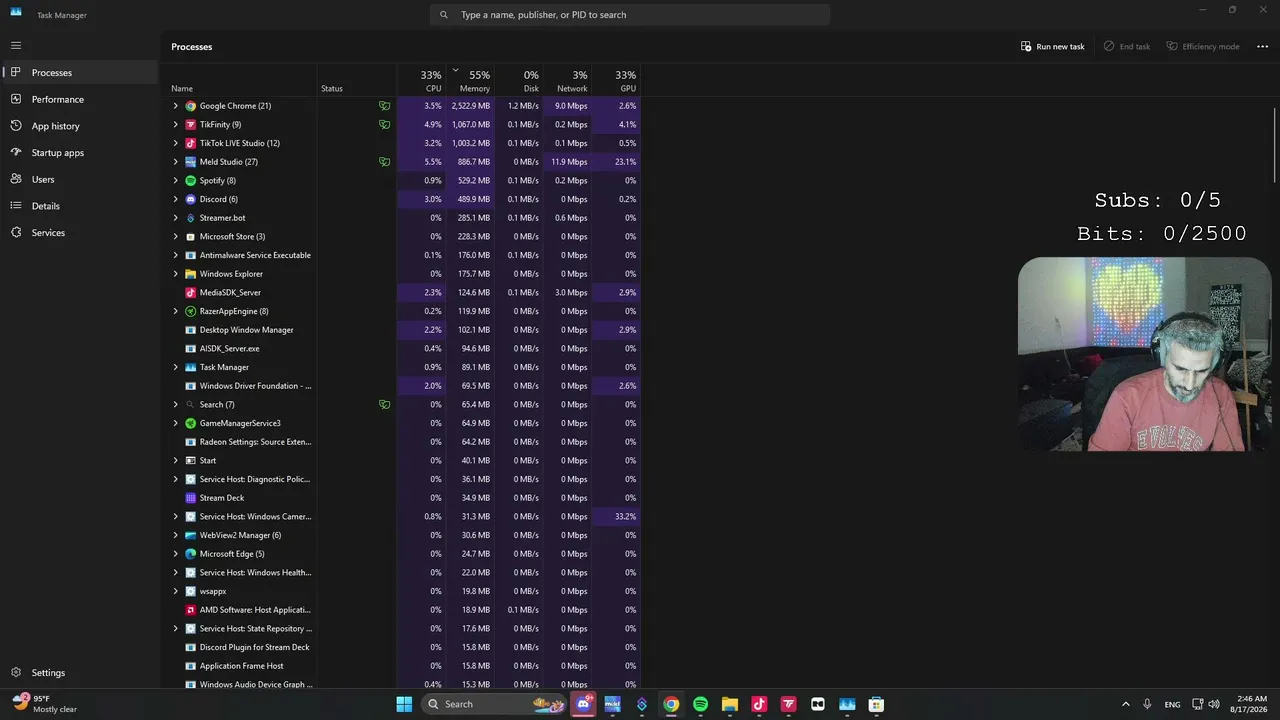Sort processes by the Network column

click(567, 81)
